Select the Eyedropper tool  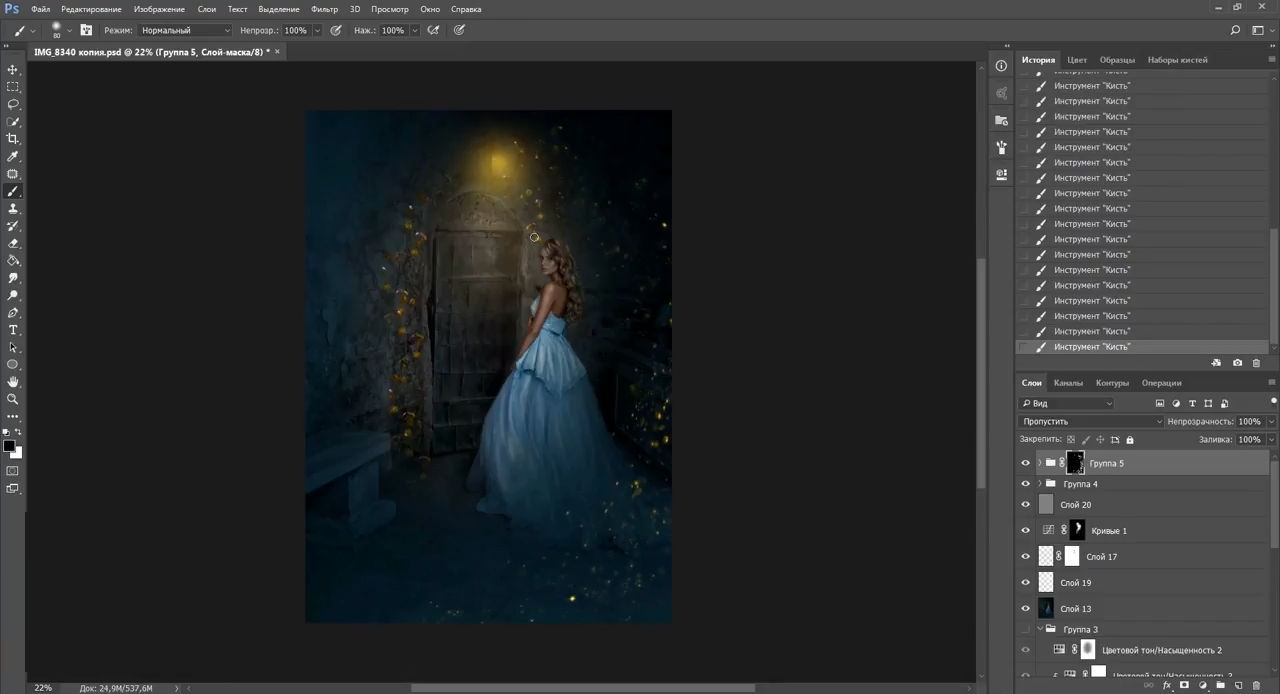[x=13, y=157]
